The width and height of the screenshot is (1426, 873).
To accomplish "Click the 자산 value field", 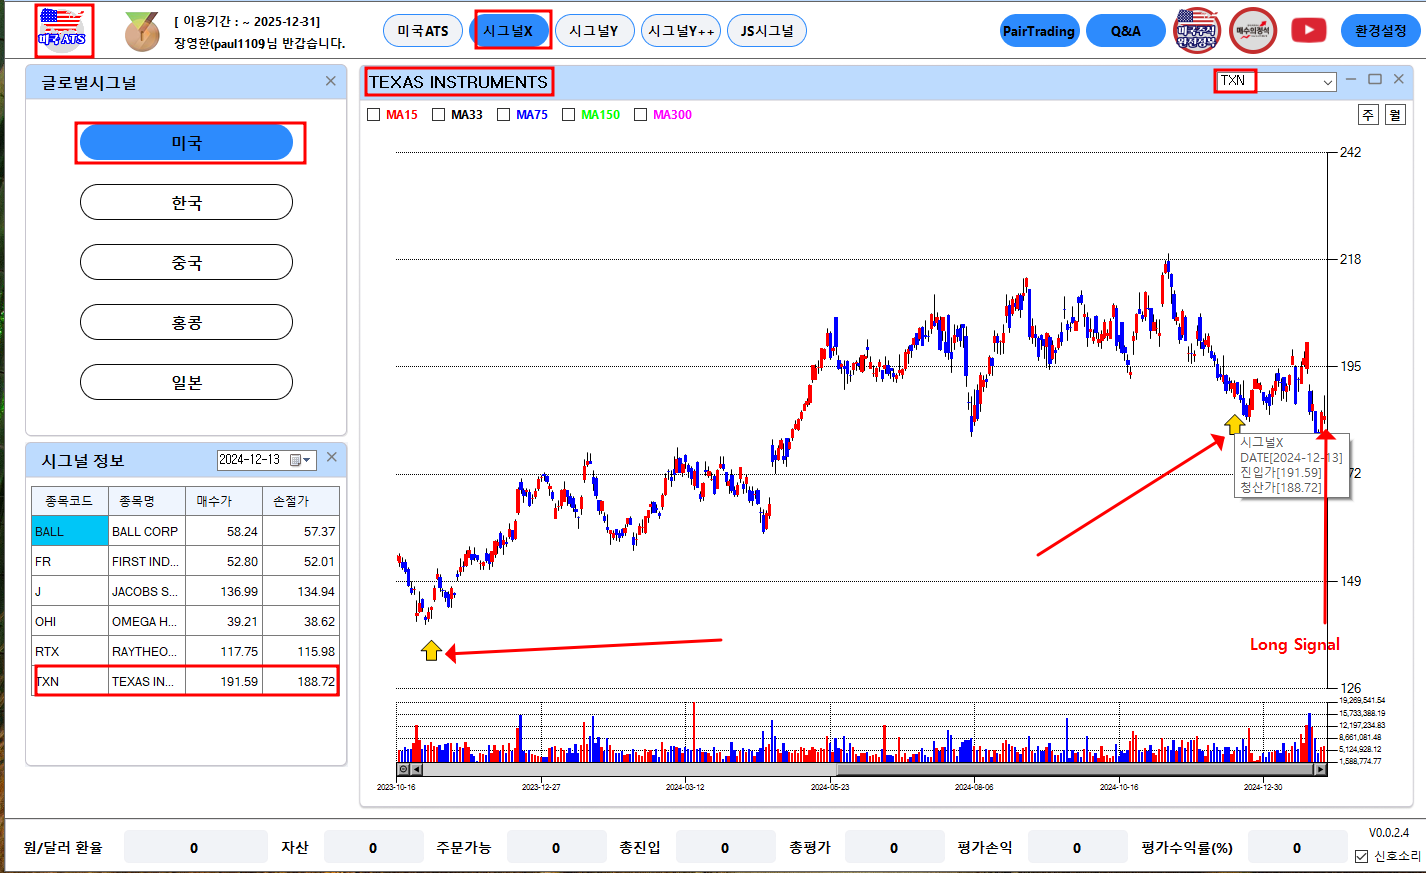I will pos(373,847).
